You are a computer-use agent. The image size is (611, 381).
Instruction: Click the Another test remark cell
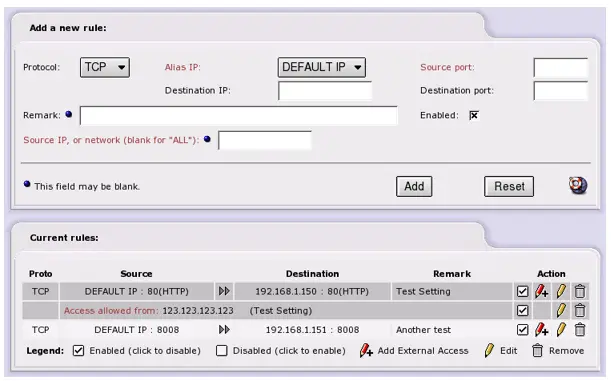pos(452,330)
